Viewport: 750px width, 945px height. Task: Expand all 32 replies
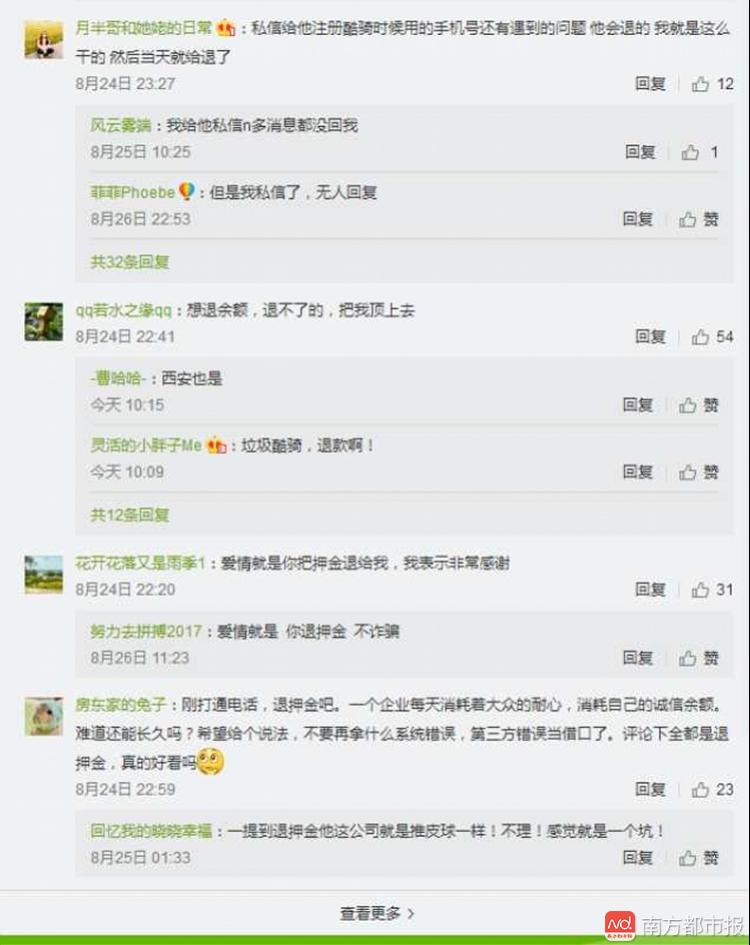130,262
